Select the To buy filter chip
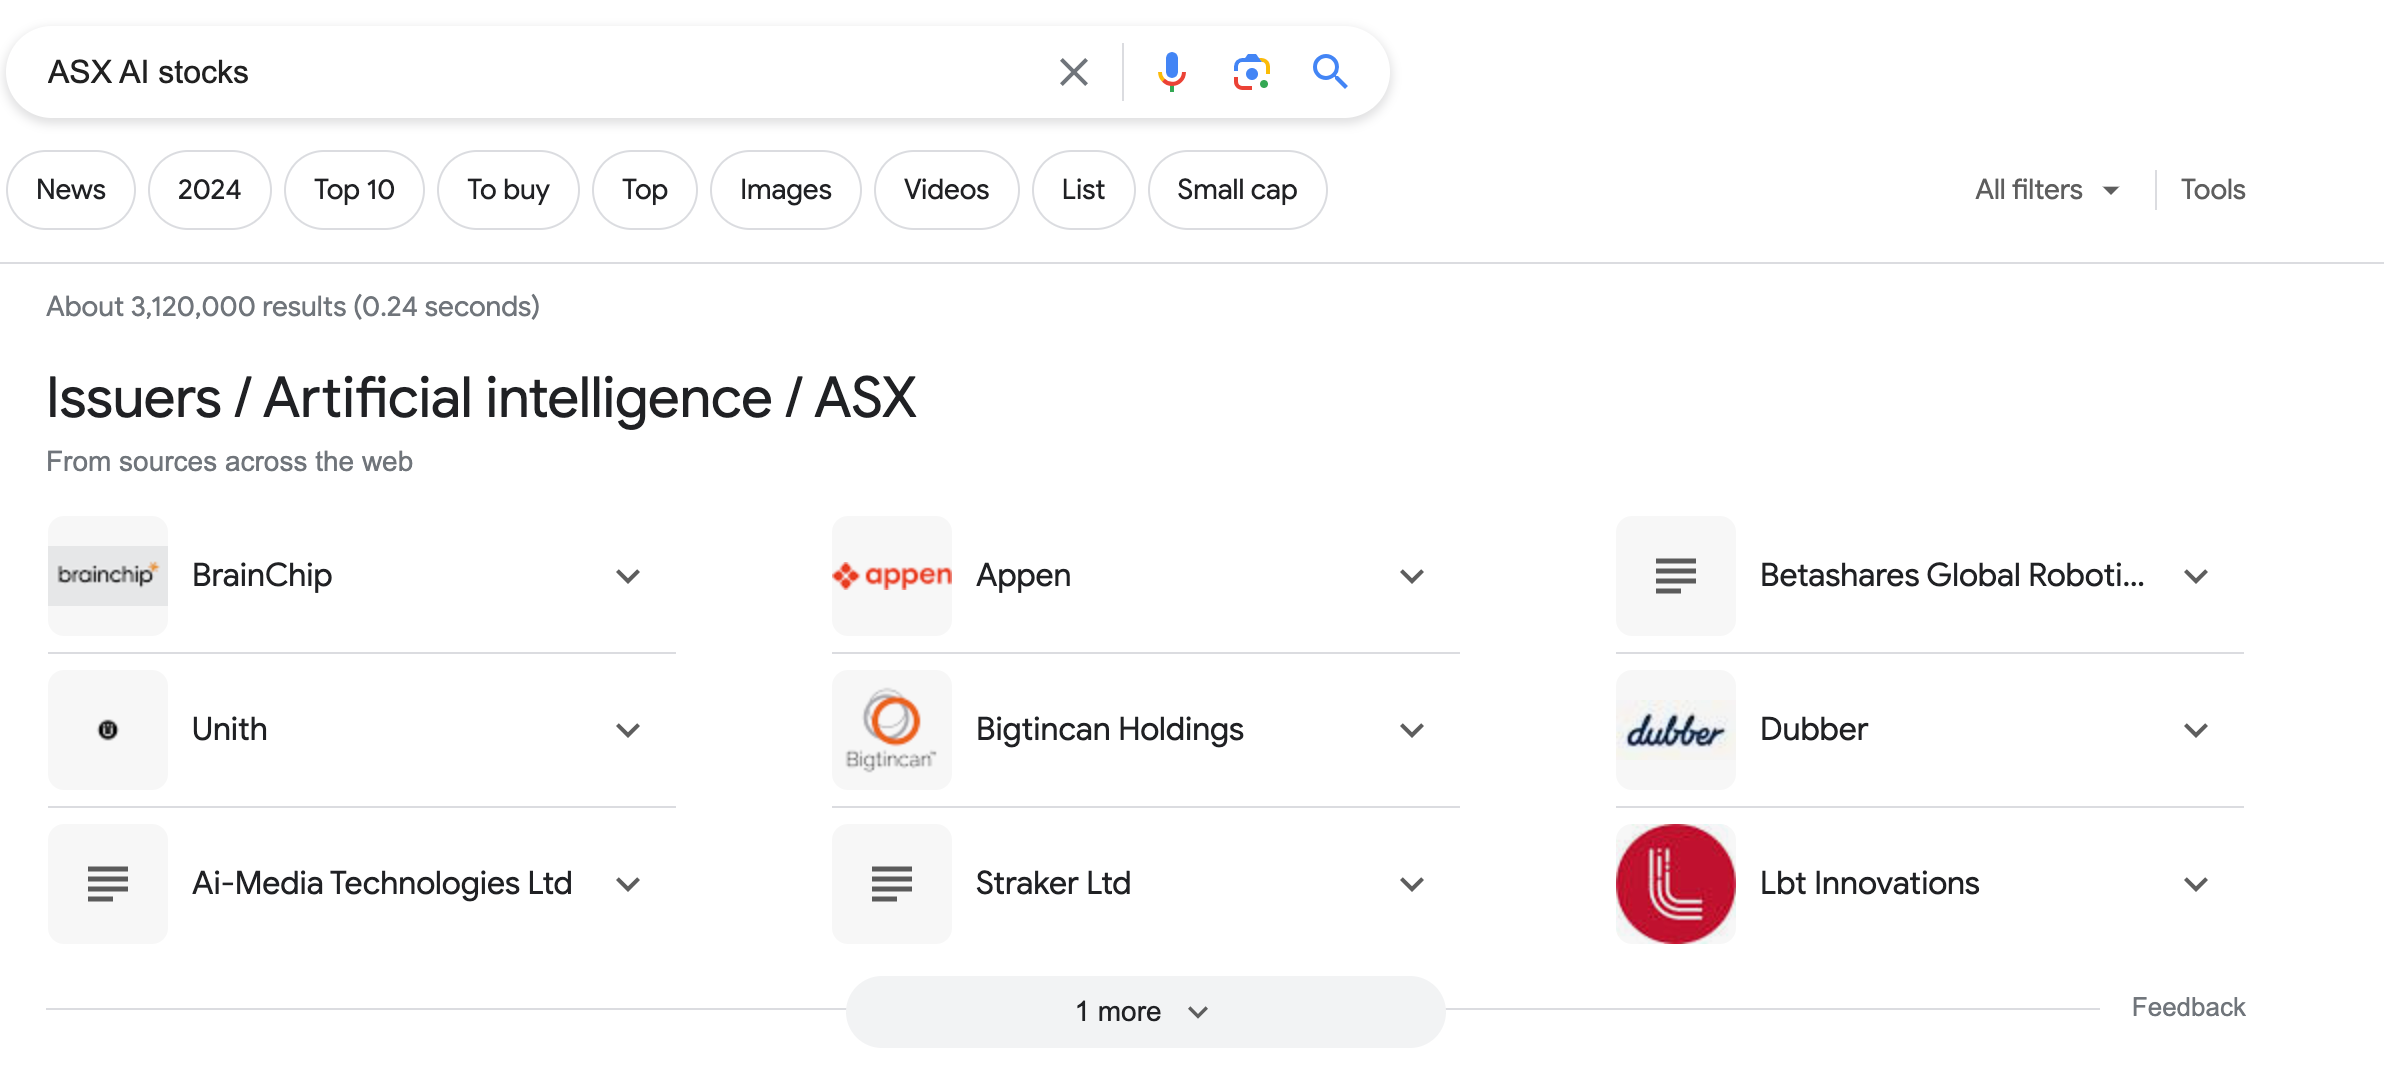 (508, 190)
